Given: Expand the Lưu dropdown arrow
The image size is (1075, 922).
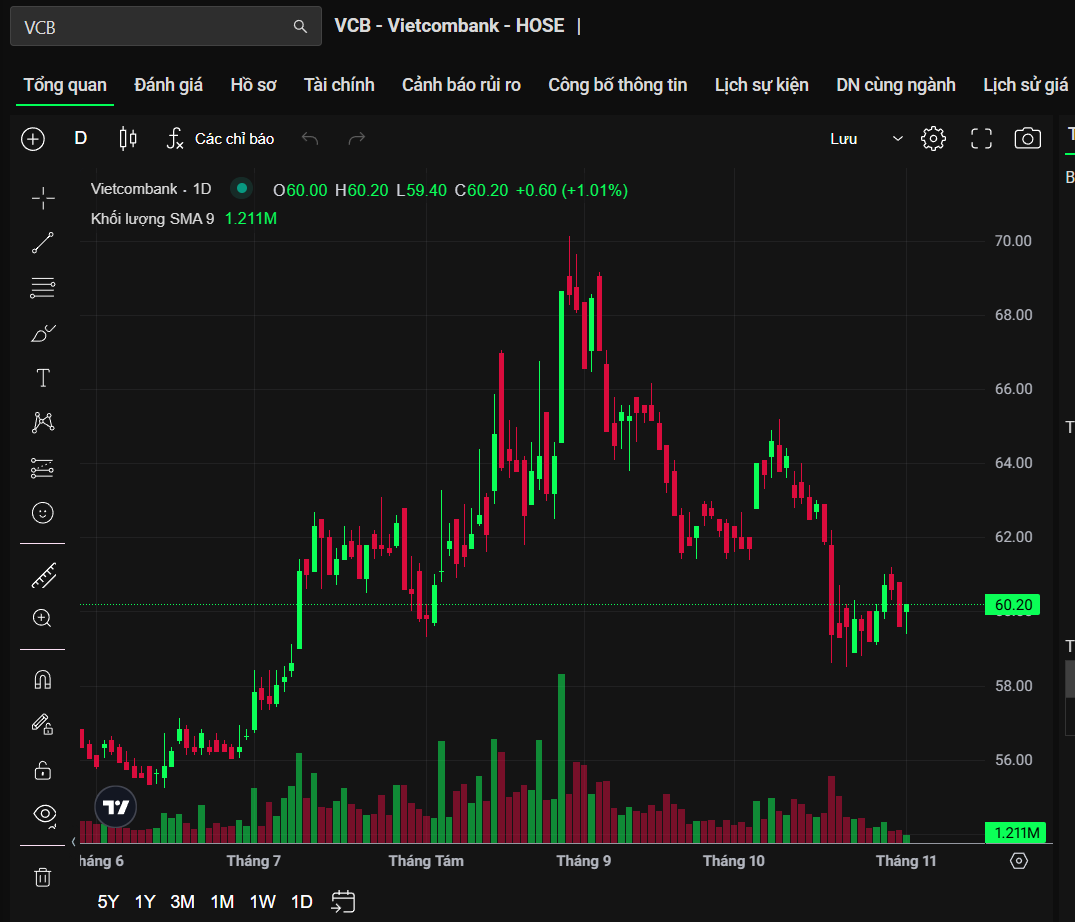Looking at the screenshot, I should point(897,139).
